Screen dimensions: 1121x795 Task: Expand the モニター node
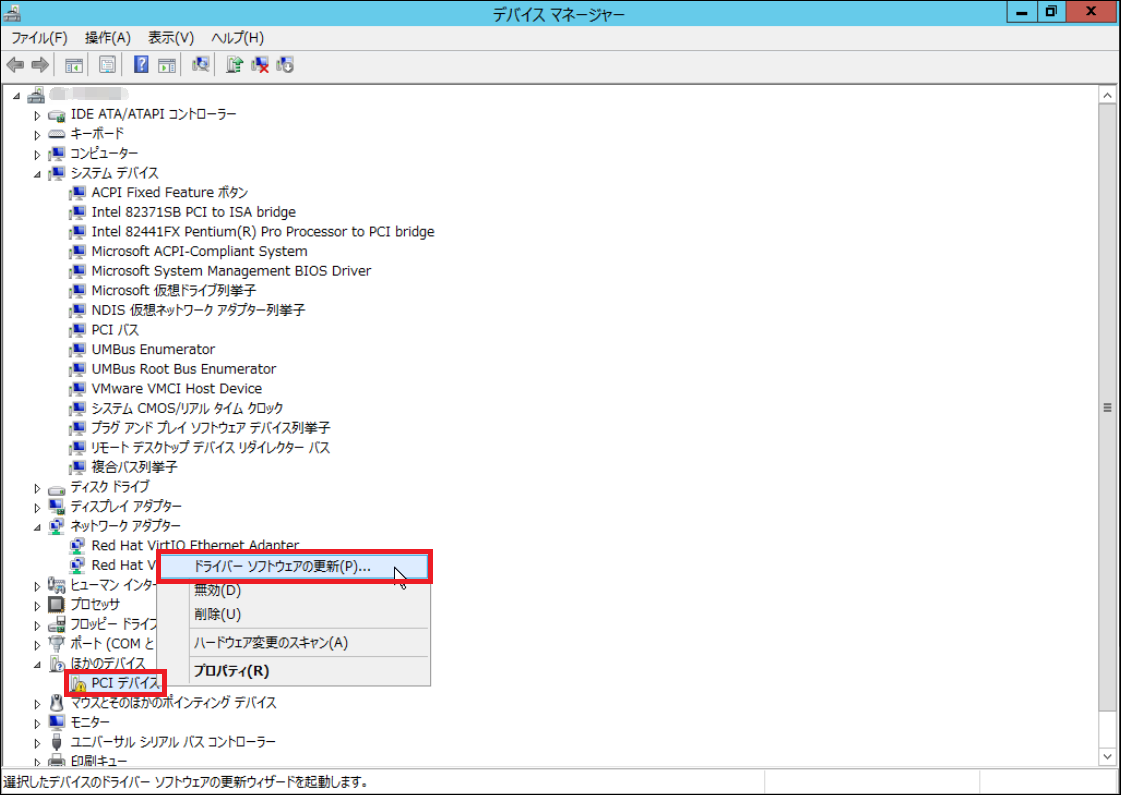pos(37,724)
